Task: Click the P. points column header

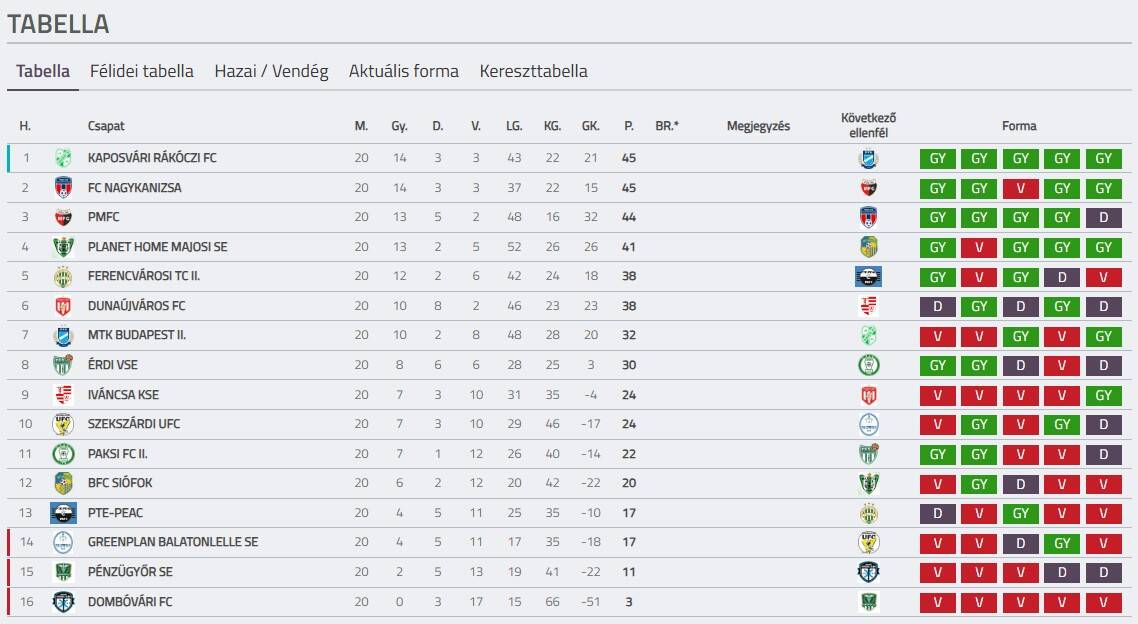Action: (x=629, y=126)
